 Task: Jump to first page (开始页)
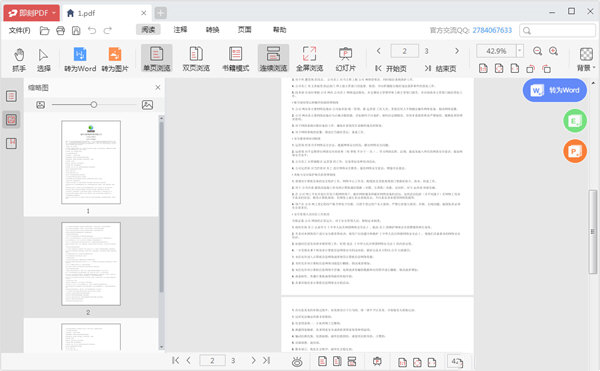point(391,68)
